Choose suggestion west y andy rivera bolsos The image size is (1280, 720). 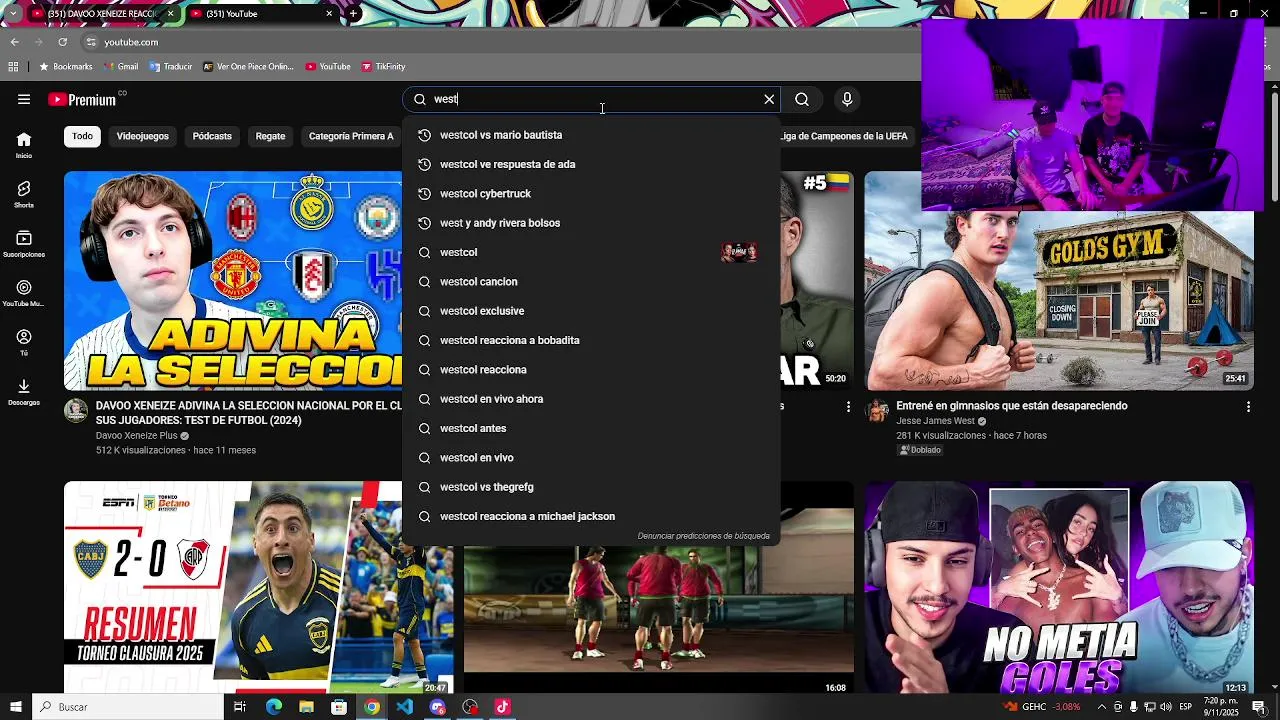tap(591, 223)
